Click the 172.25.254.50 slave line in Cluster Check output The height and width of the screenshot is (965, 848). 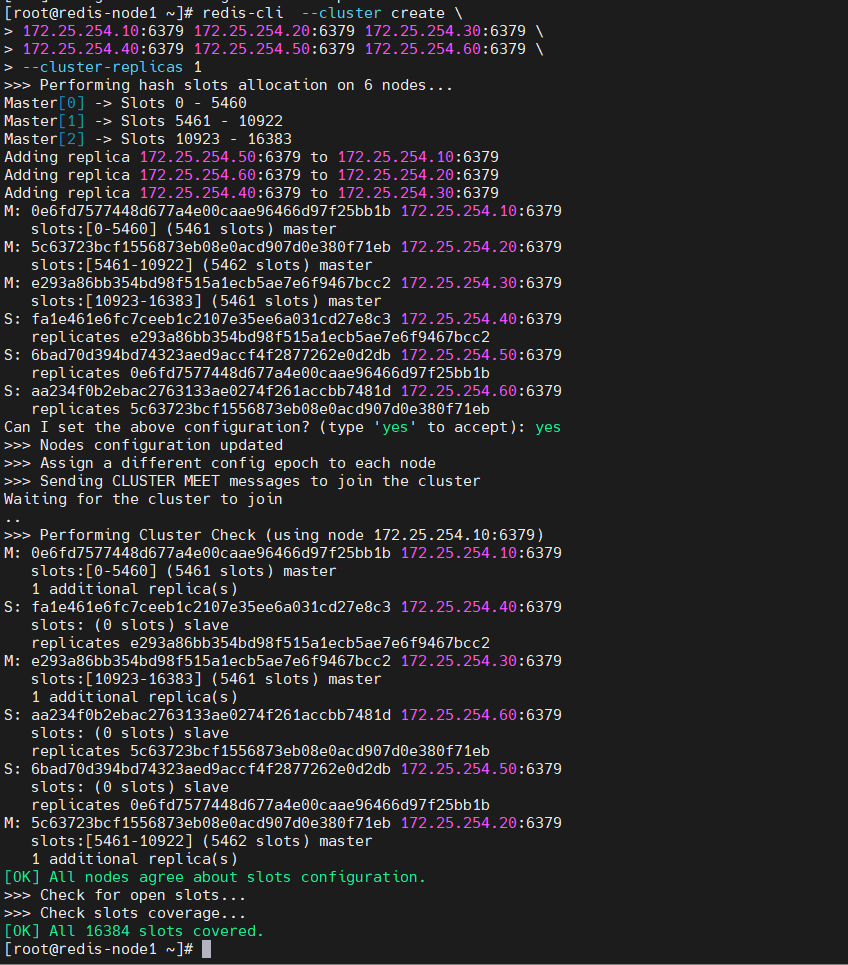pos(282,769)
